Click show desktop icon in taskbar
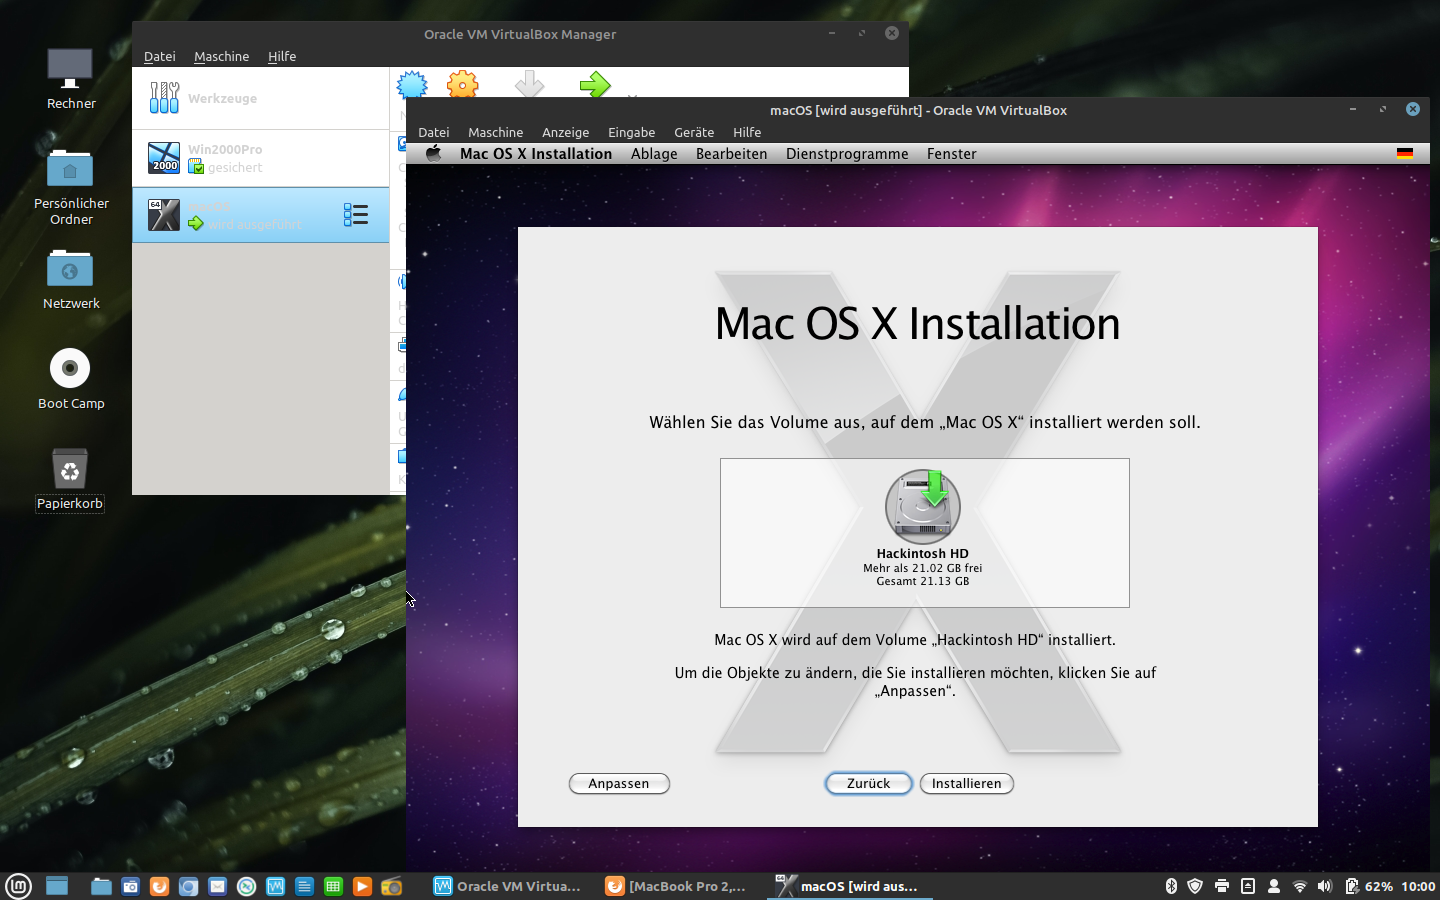 click(57, 886)
